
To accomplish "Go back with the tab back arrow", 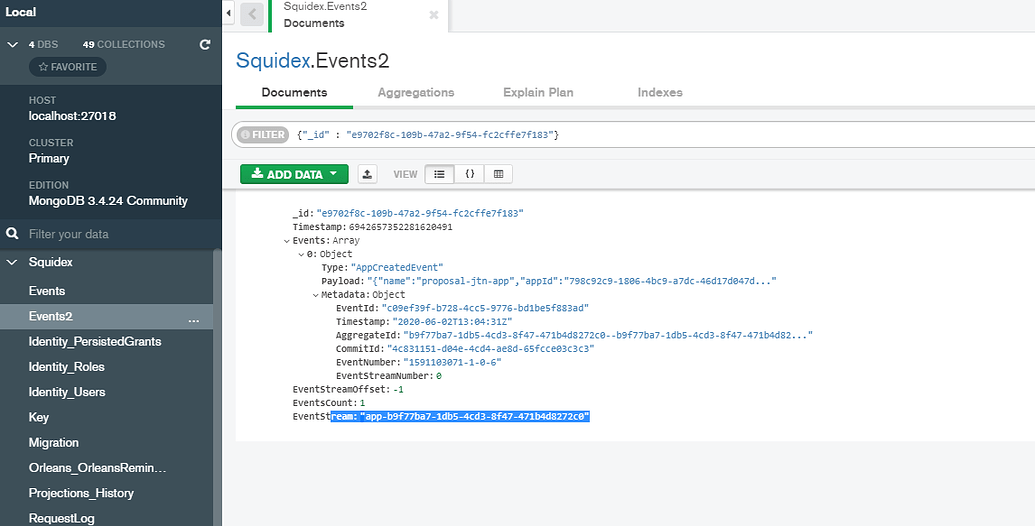I will 252,14.
